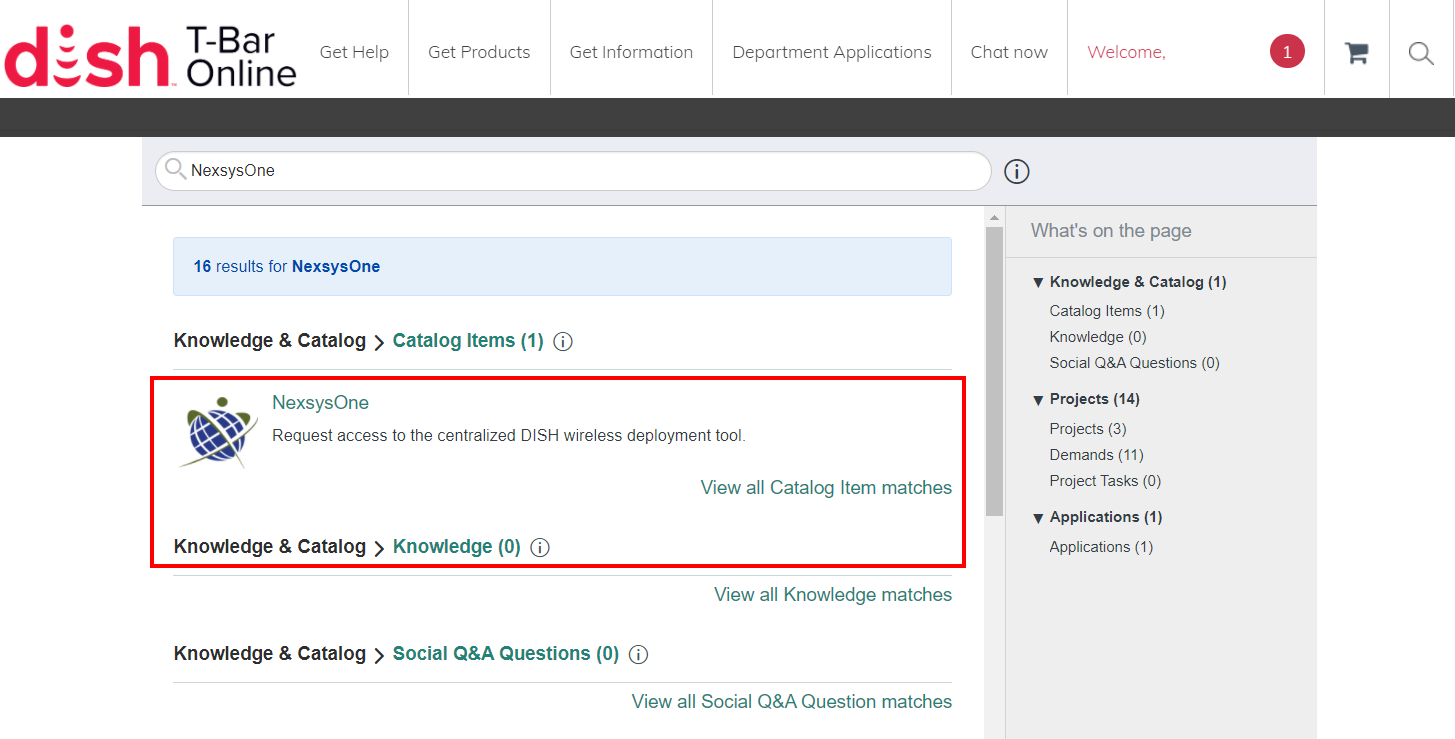Select the Applications (1) sub-item in sidebar
1455x739 pixels.
tap(1101, 547)
